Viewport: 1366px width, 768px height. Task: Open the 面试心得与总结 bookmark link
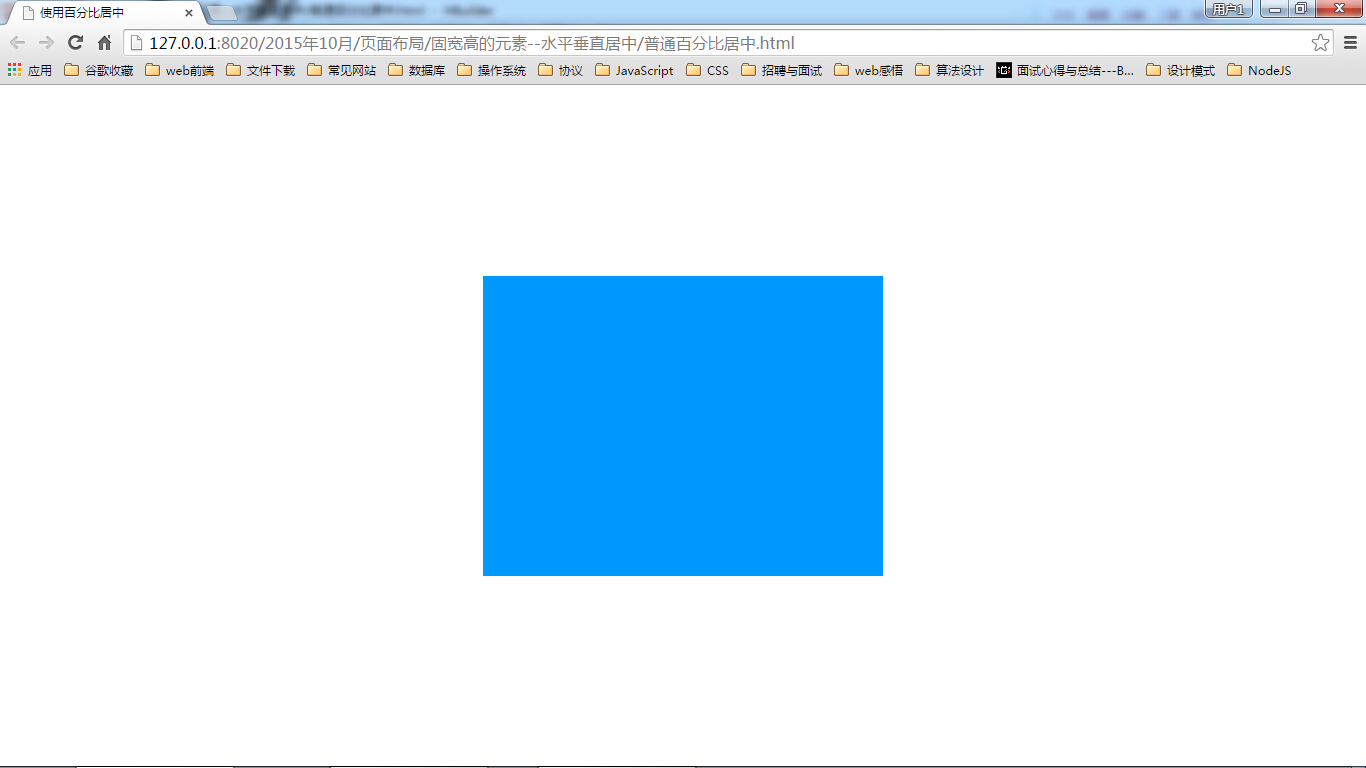click(1065, 71)
